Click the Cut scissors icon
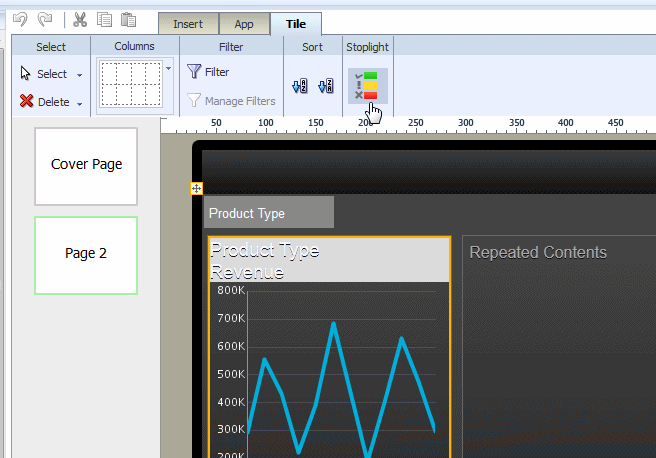The height and width of the screenshot is (458, 656). [x=79, y=20]
